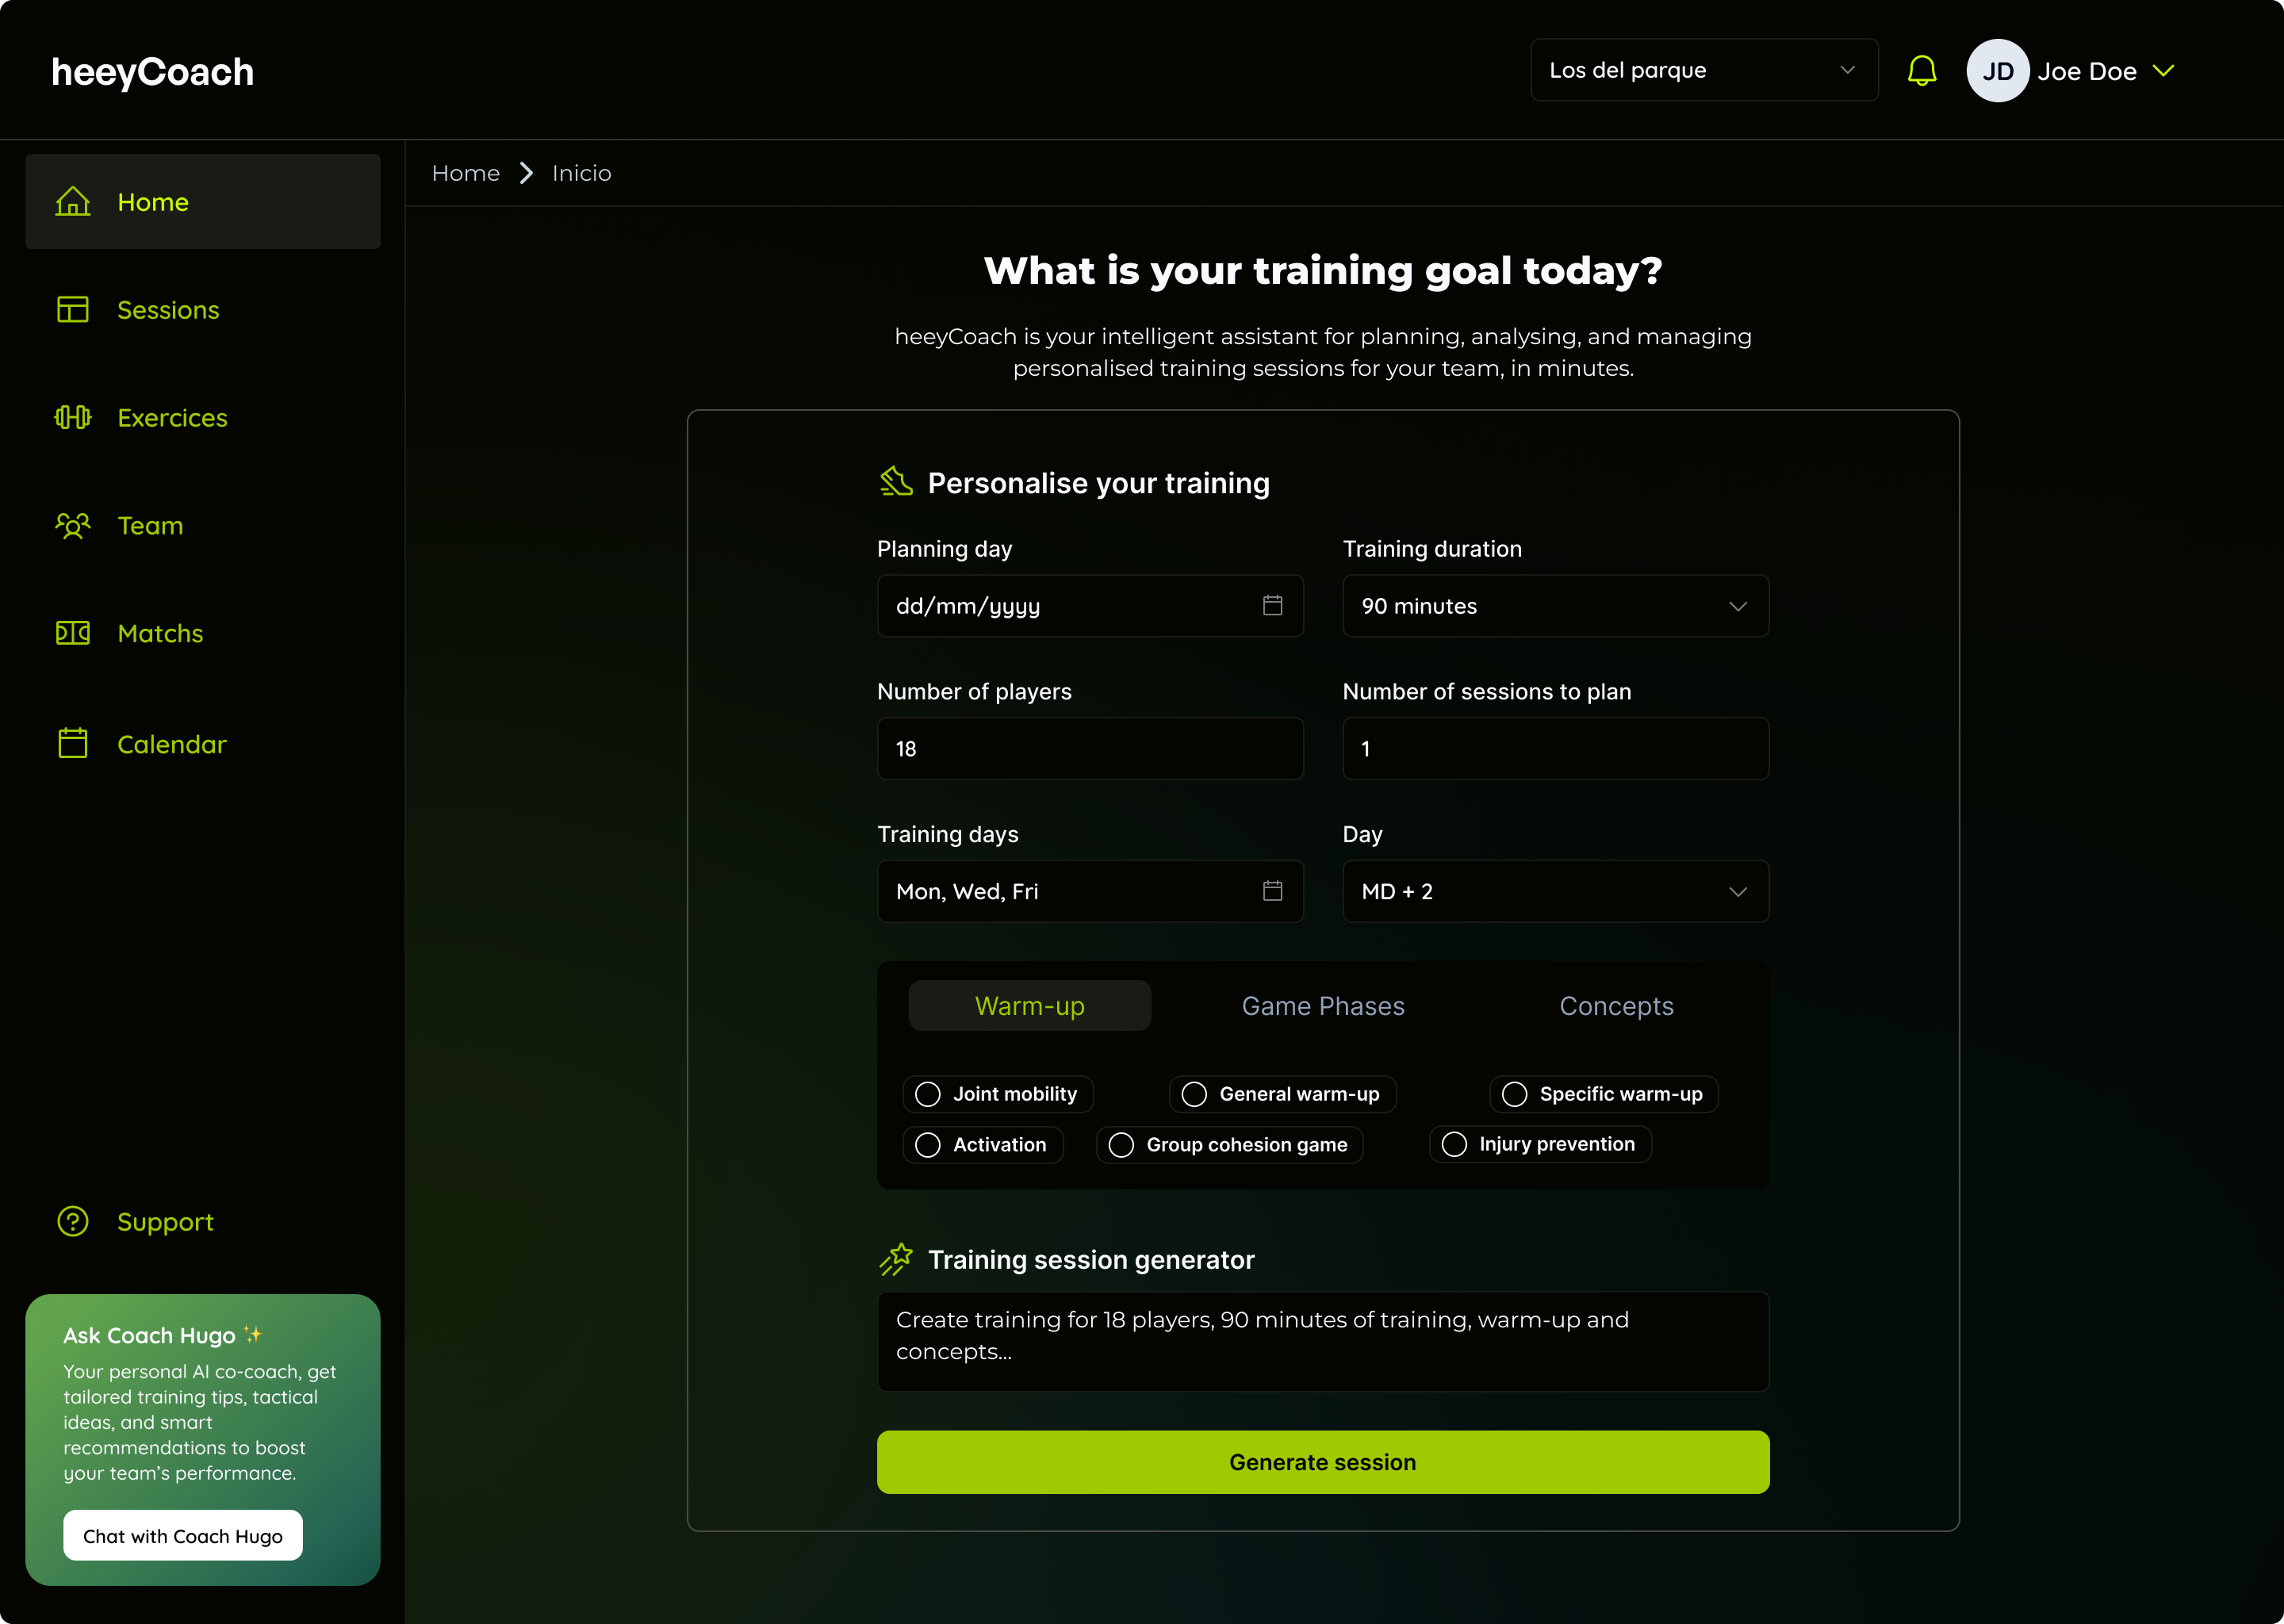
Task: Open the Team people icon
Action: click(x=73, y=526)
